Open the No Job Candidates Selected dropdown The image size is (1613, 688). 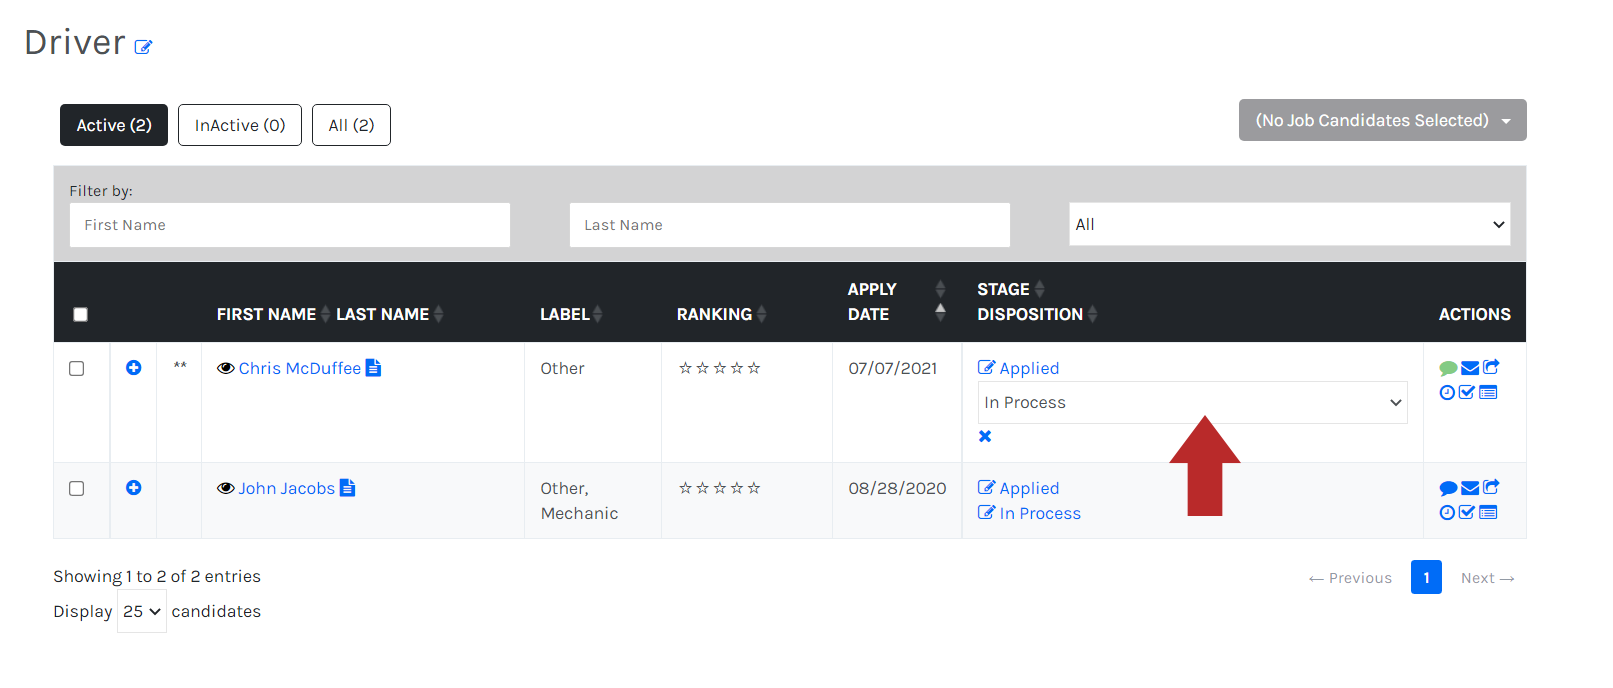point(1382,120)
